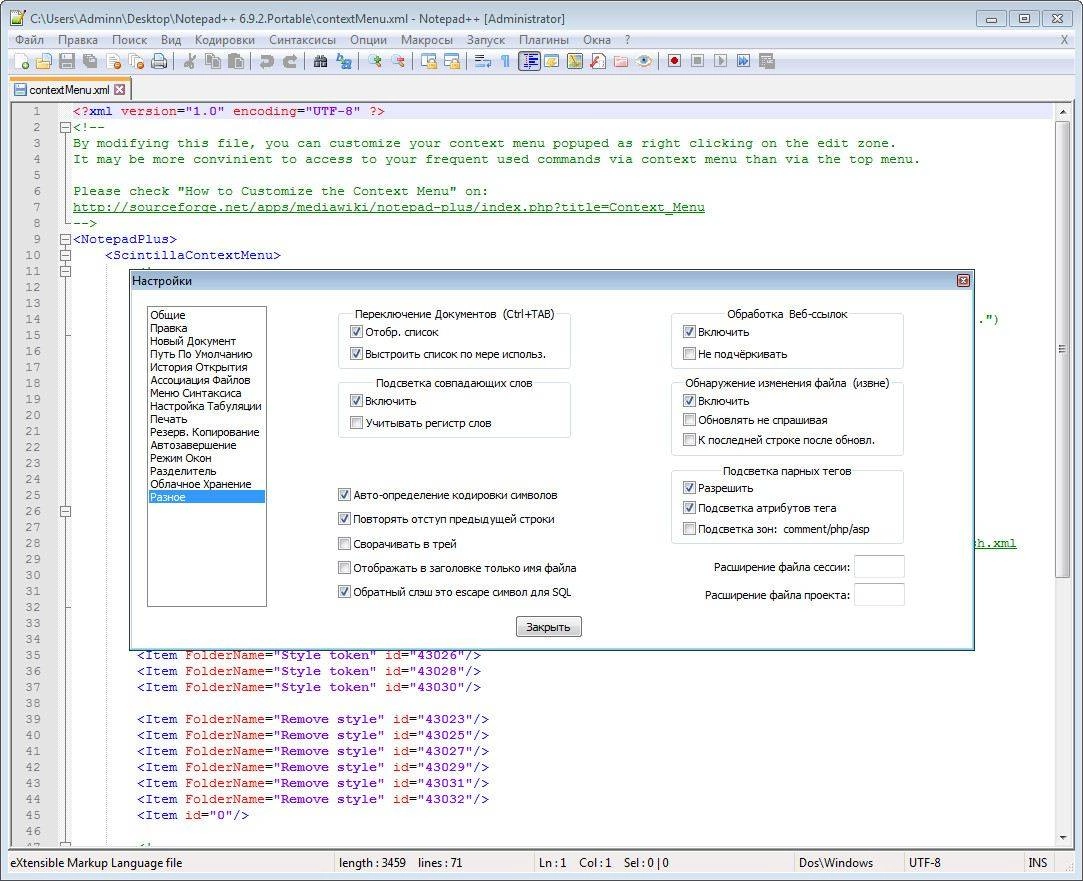The width and height of the screenshot is (1083, 881).
Task: Collapse the comment fold on line 2
Action: click(65, 127)
